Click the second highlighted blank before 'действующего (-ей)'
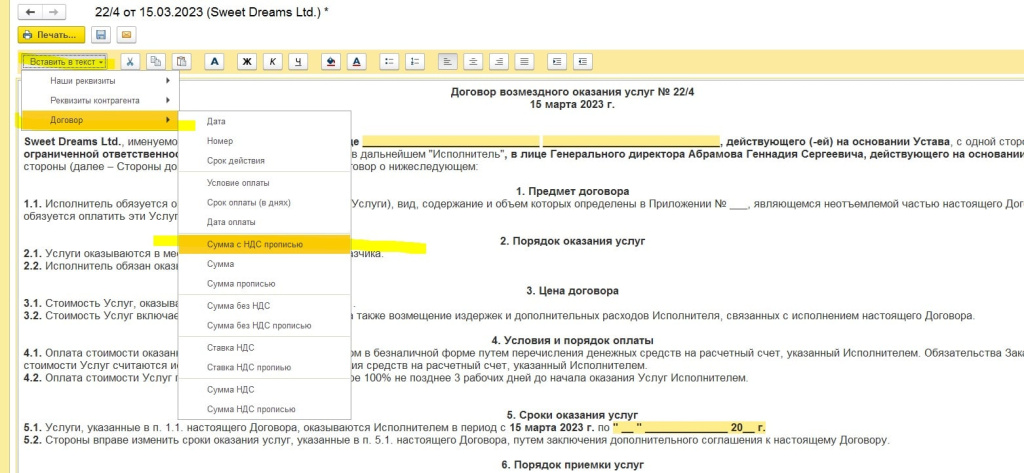 pos(631,142)
